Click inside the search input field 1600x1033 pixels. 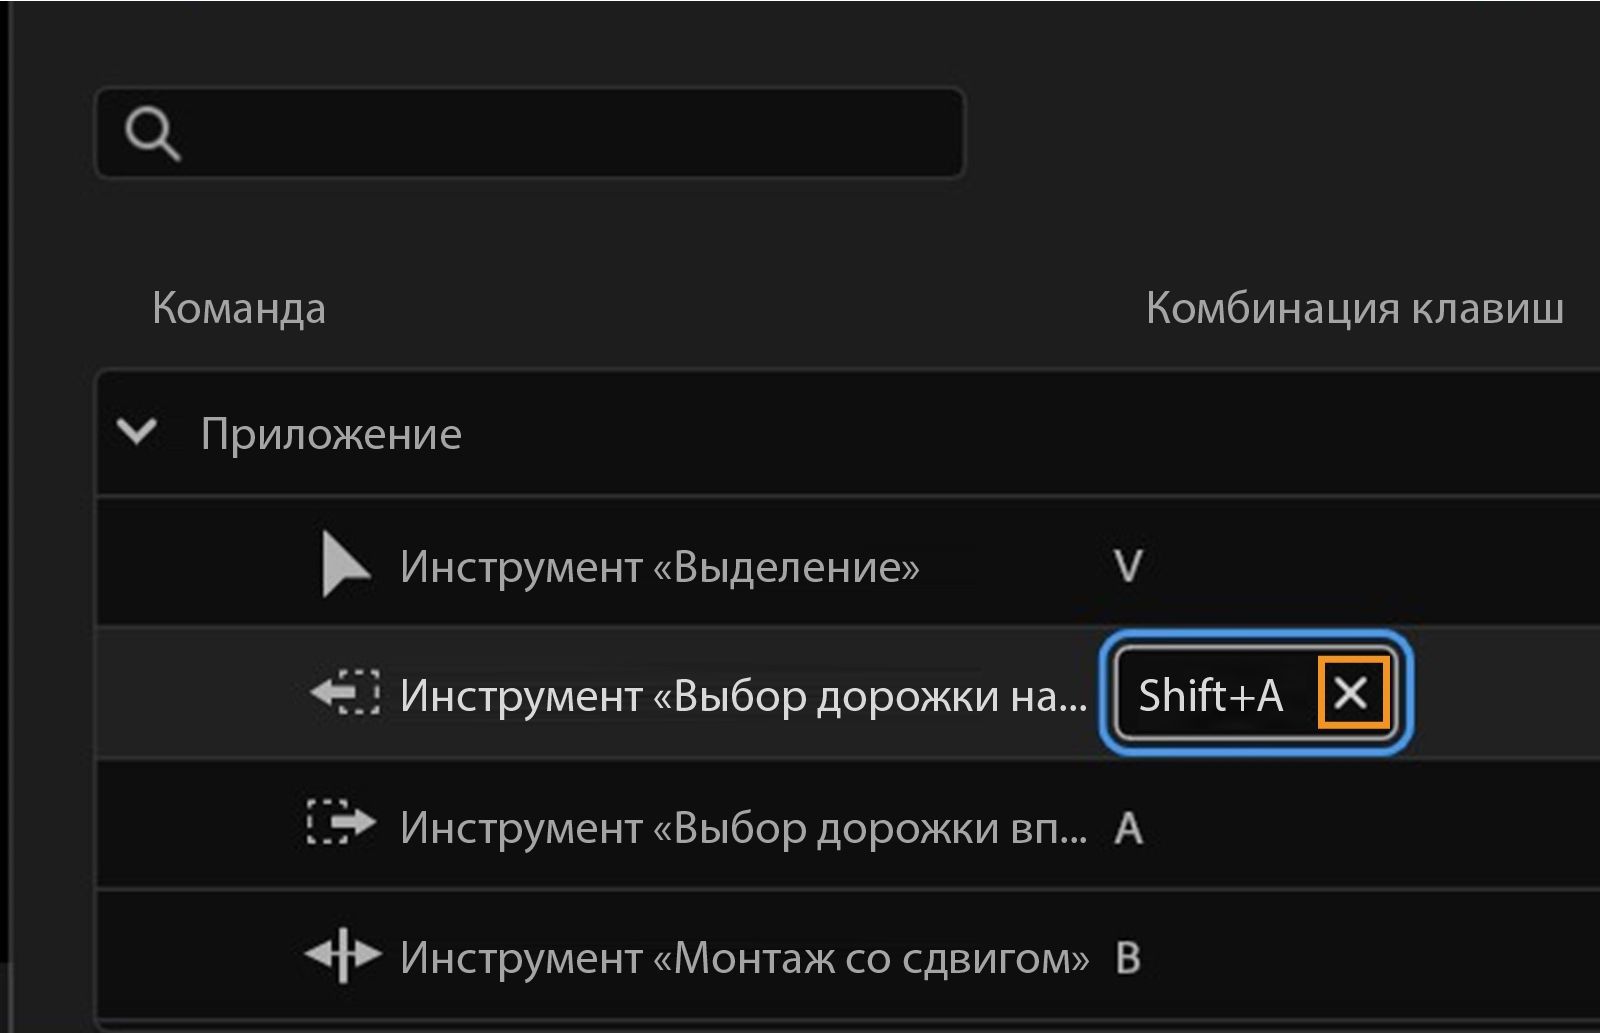[x=550, y=132]
